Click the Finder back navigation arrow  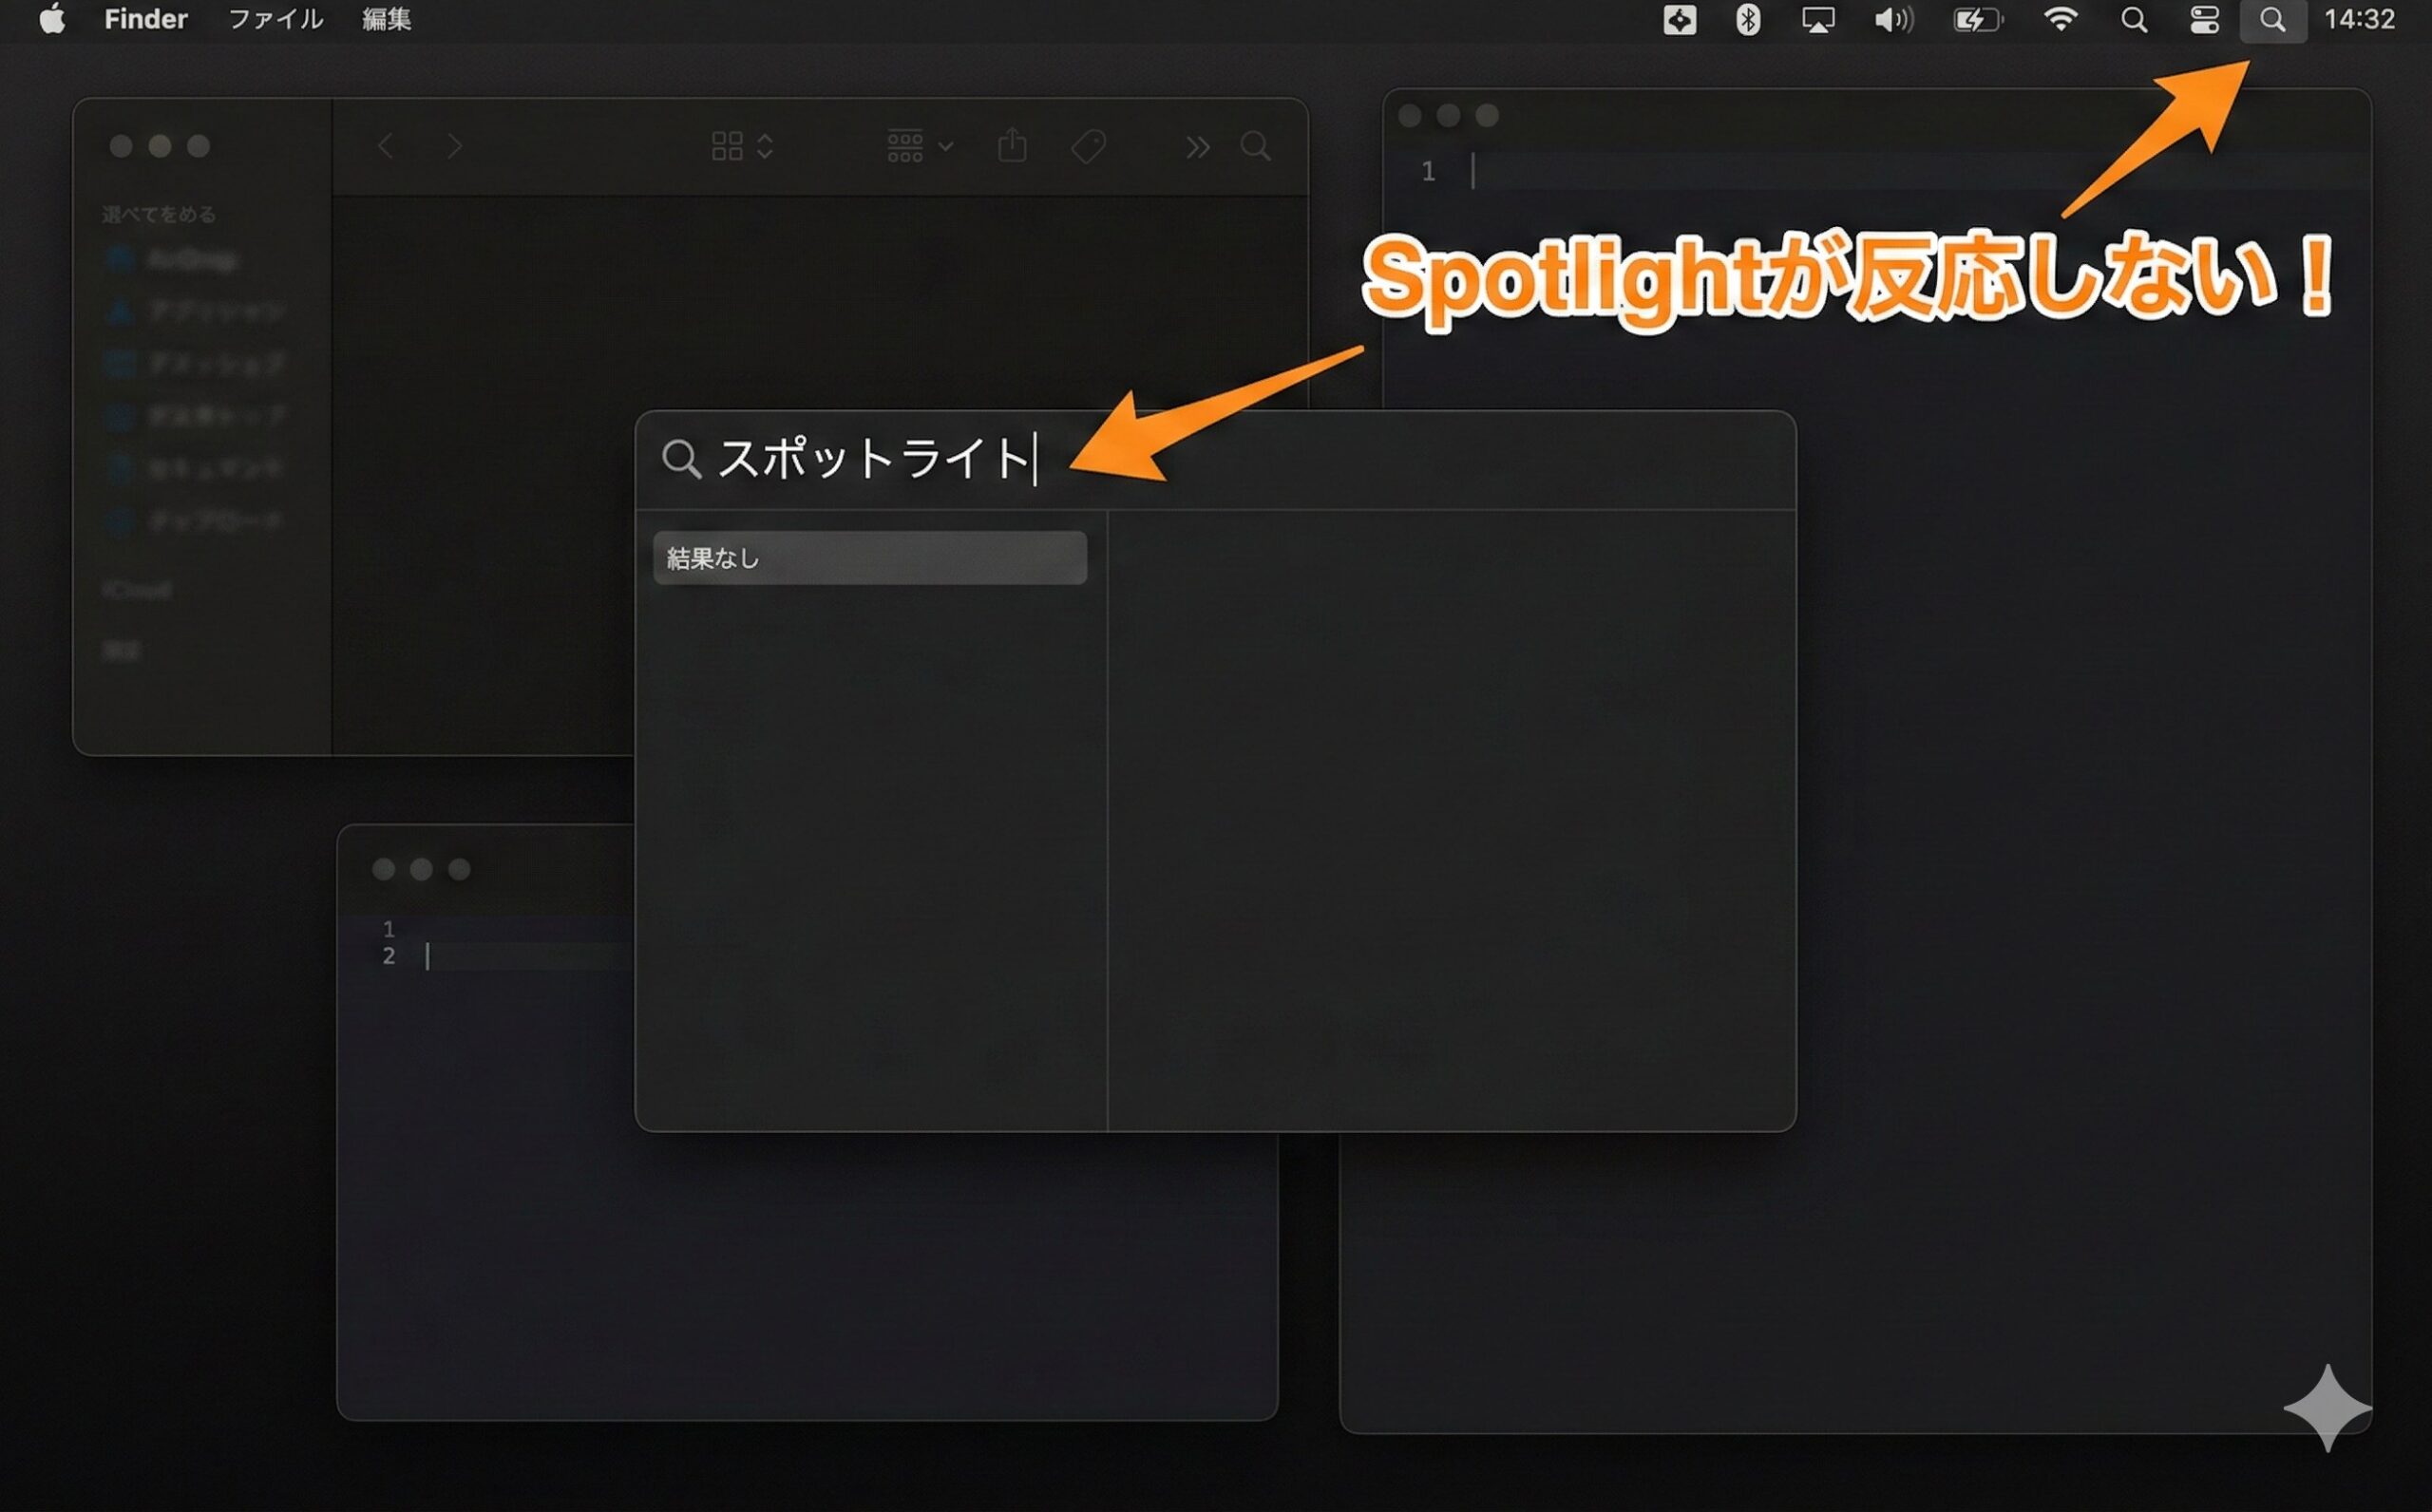pyautogui.click(x=385, y=146)
